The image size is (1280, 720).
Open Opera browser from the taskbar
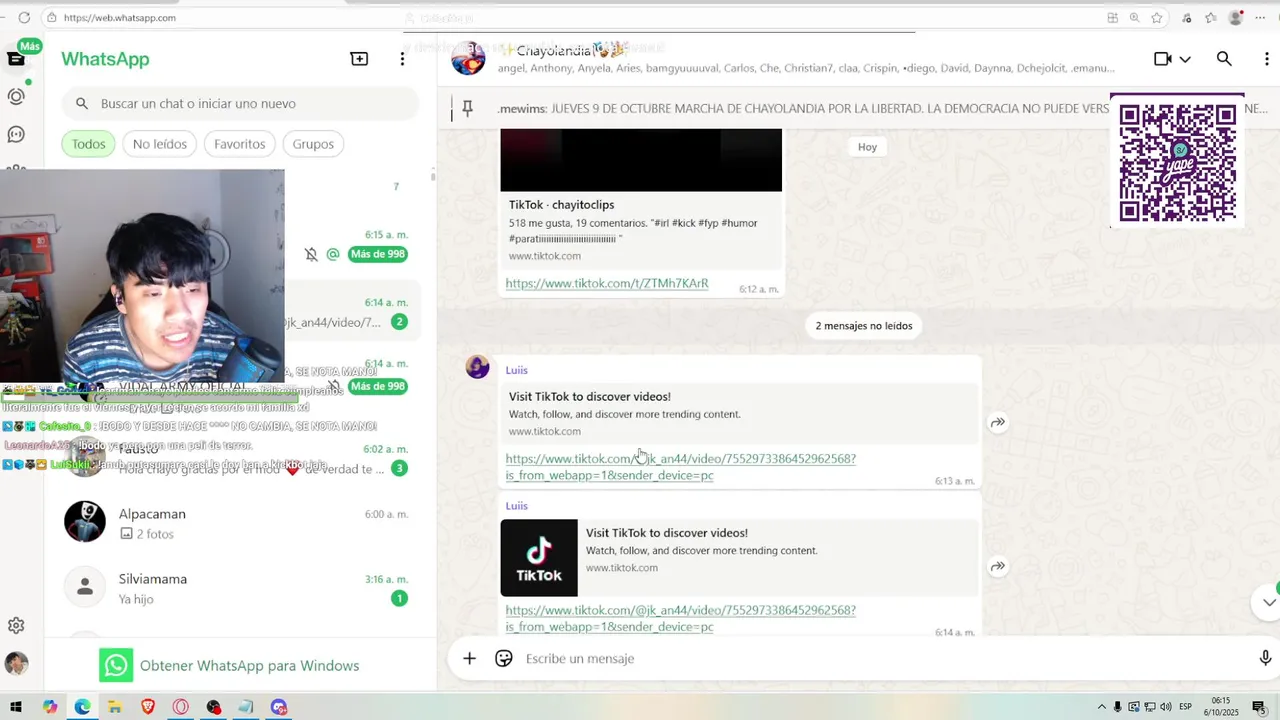pyautogui.click(x=181, y=707)
